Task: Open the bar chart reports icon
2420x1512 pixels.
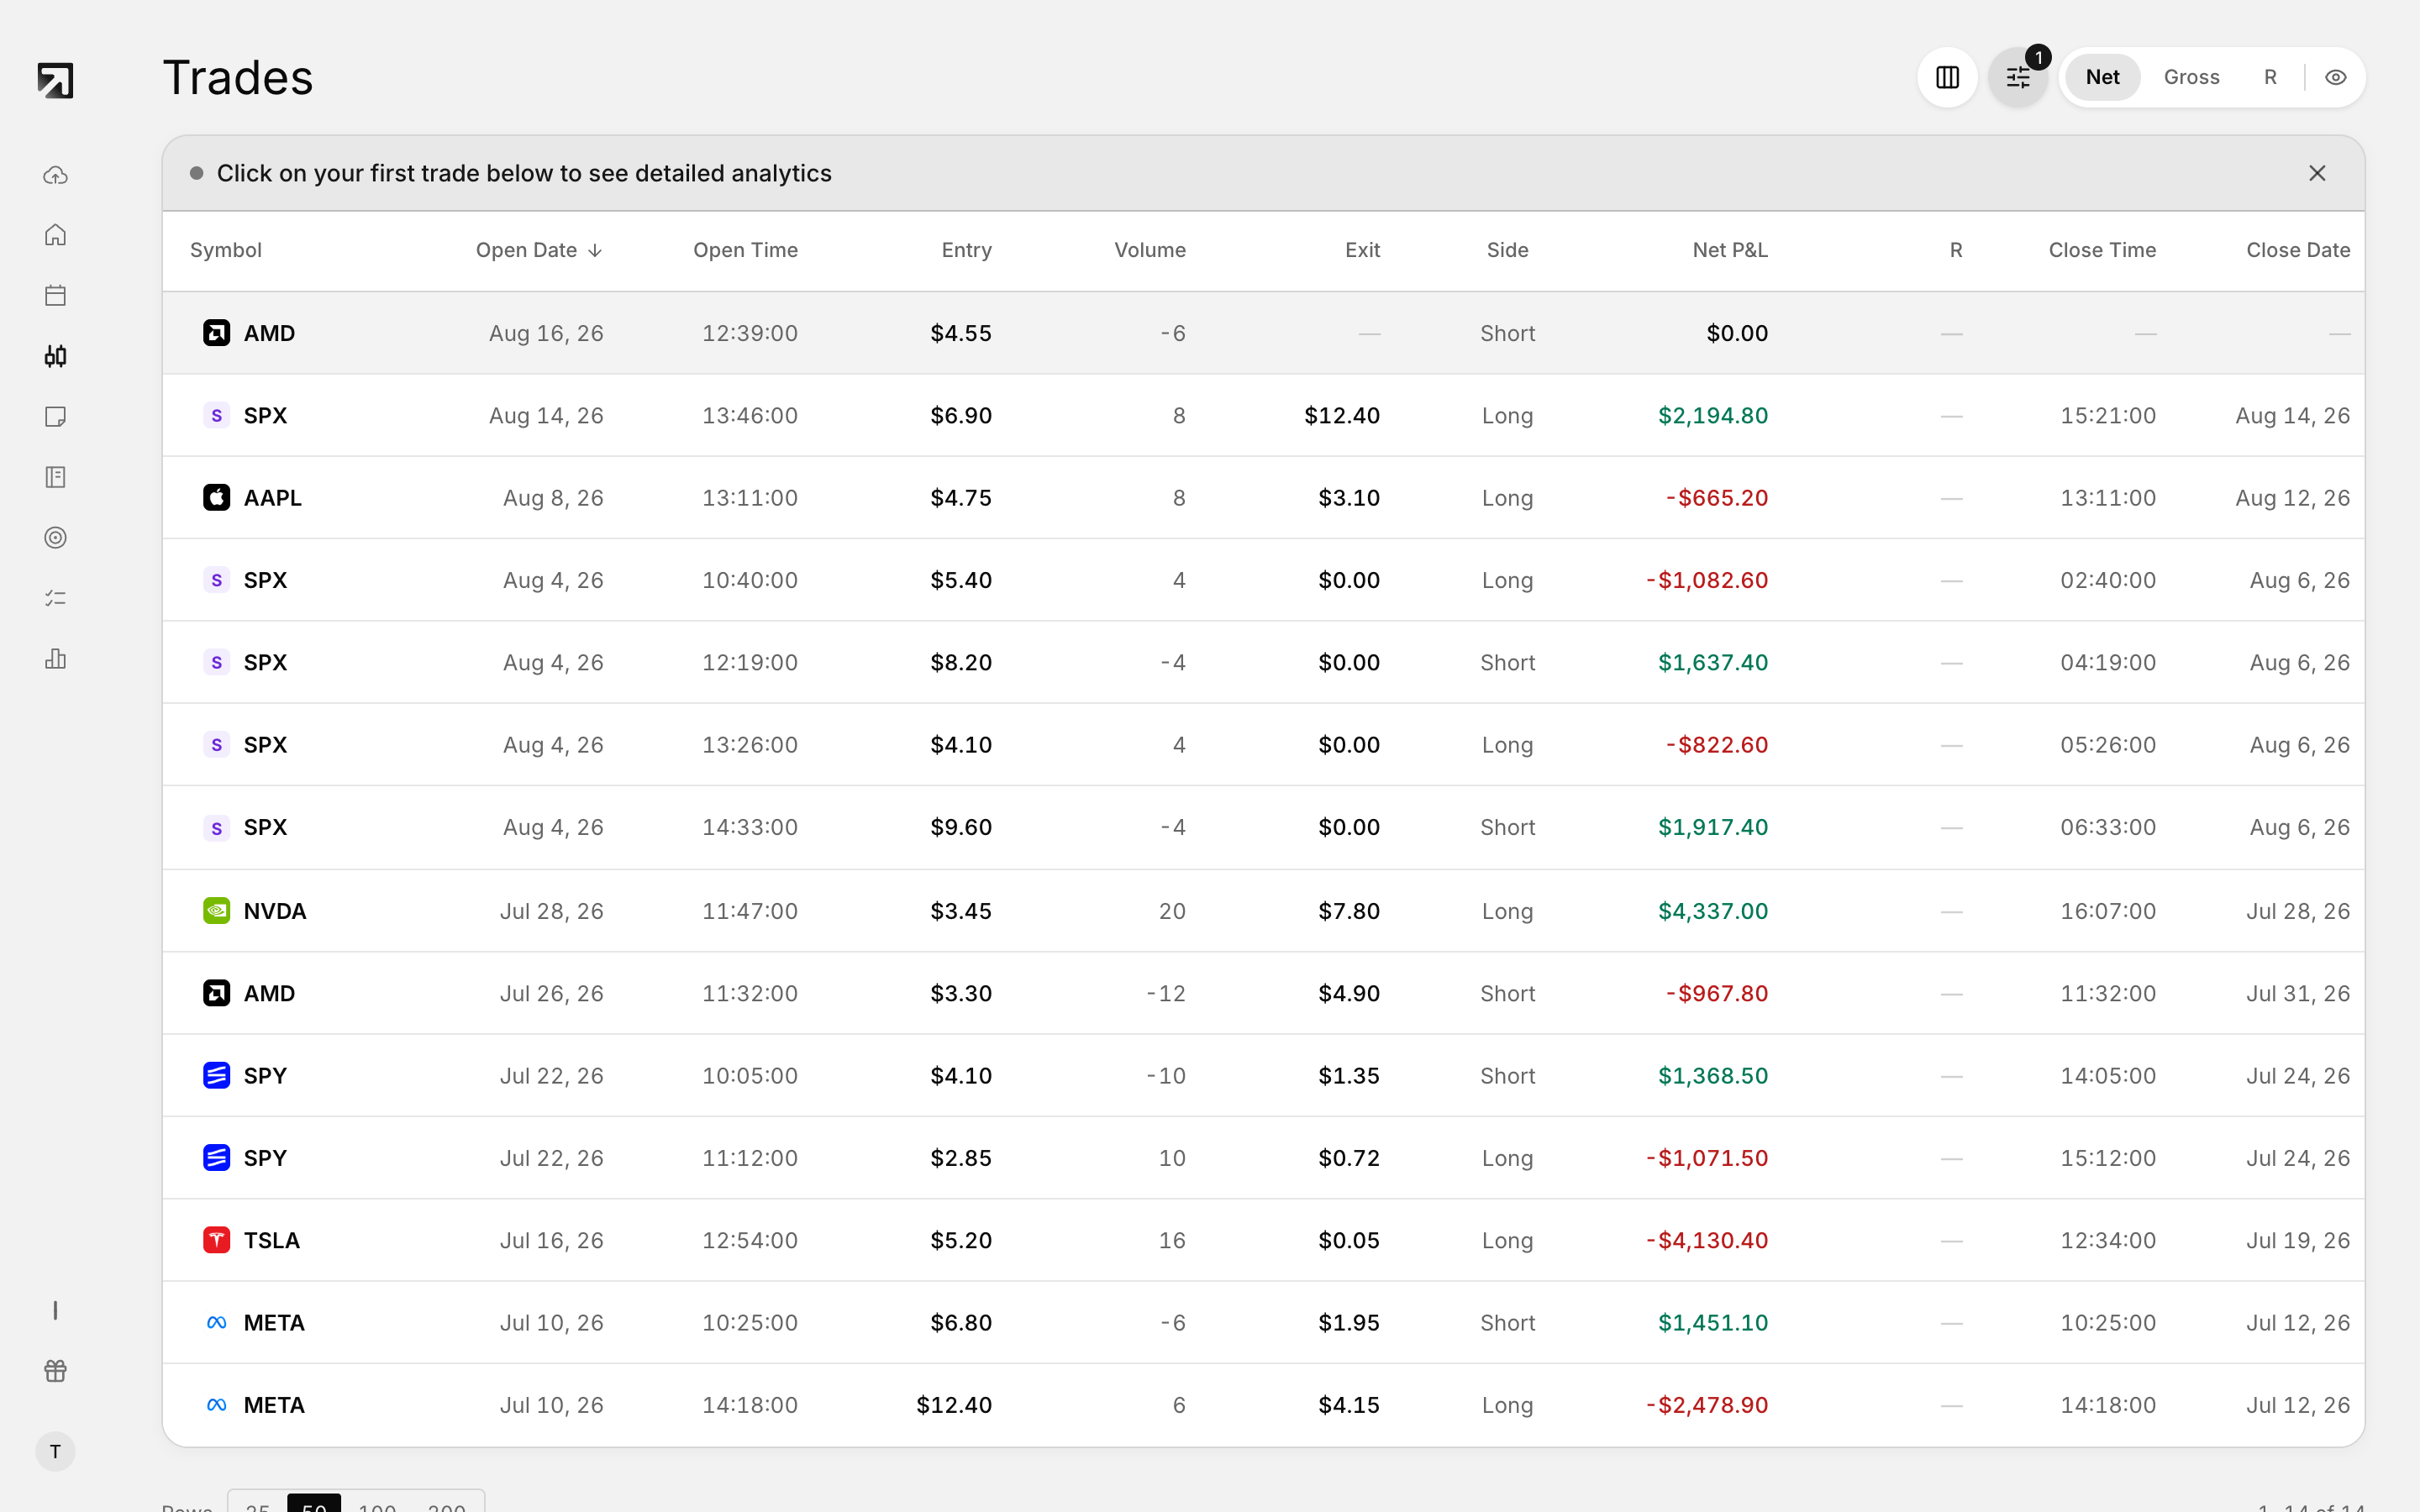Action: 55,658
